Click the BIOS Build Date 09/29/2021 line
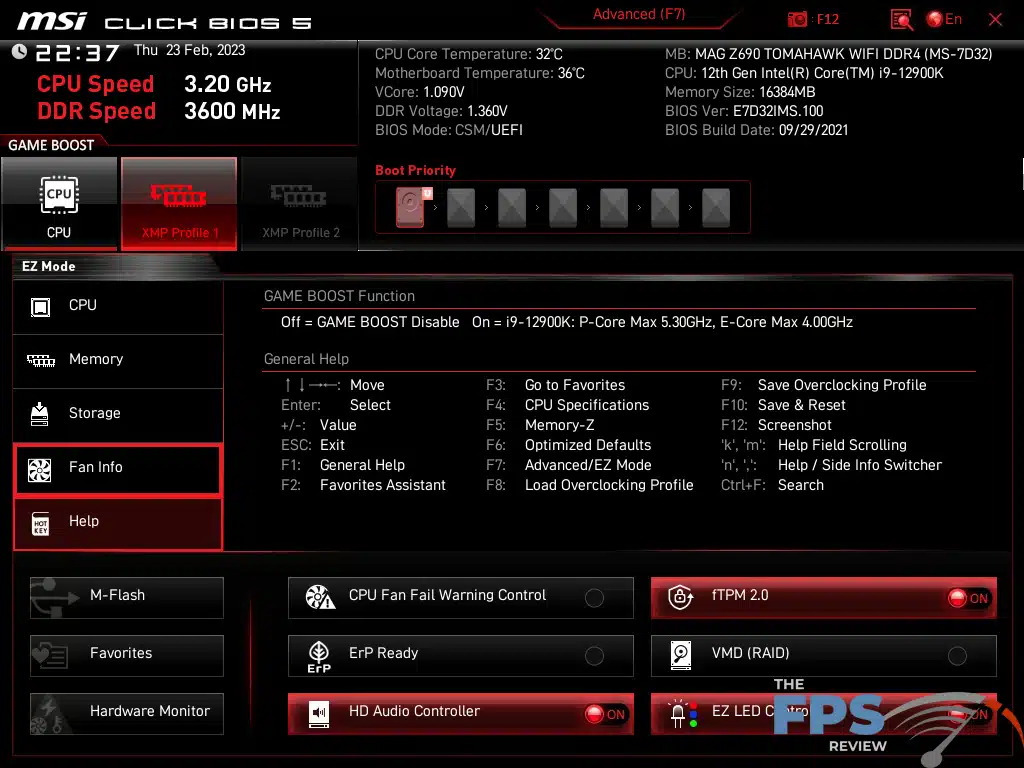1024x768 pixels. (756, 130)
